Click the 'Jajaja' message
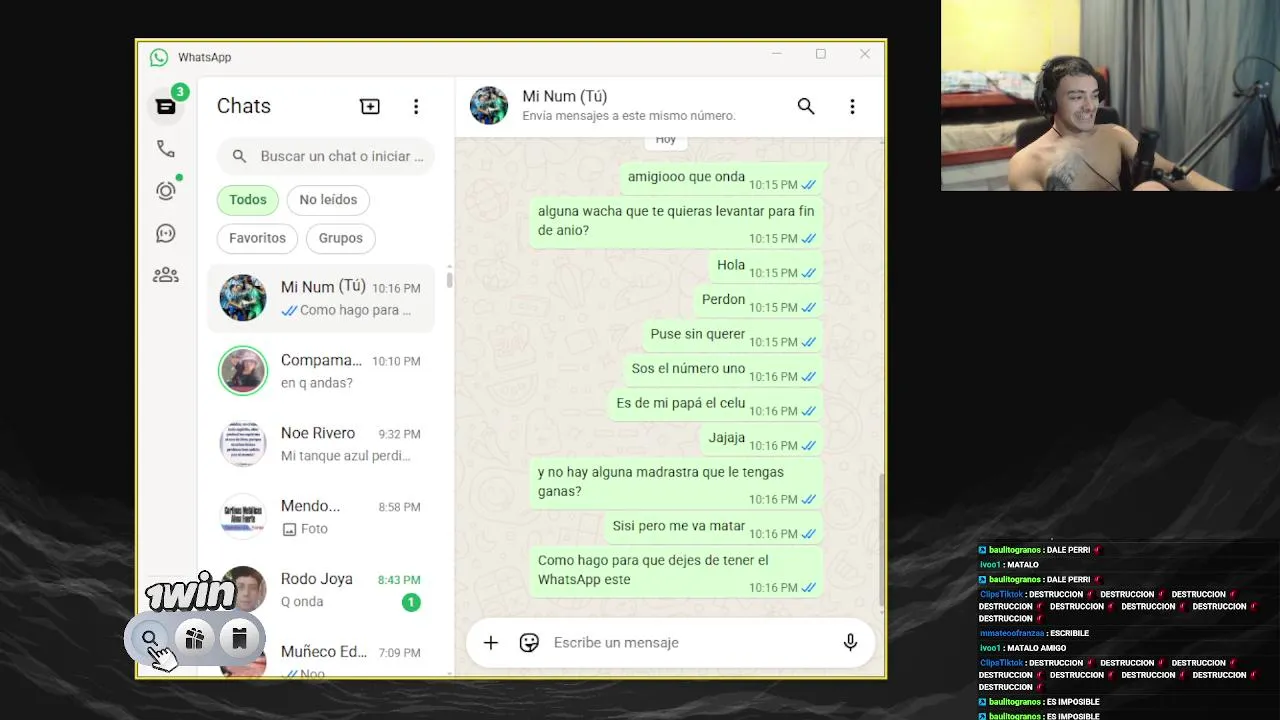This screenshot has height=720, width=1280. click(x=762, y=439)
